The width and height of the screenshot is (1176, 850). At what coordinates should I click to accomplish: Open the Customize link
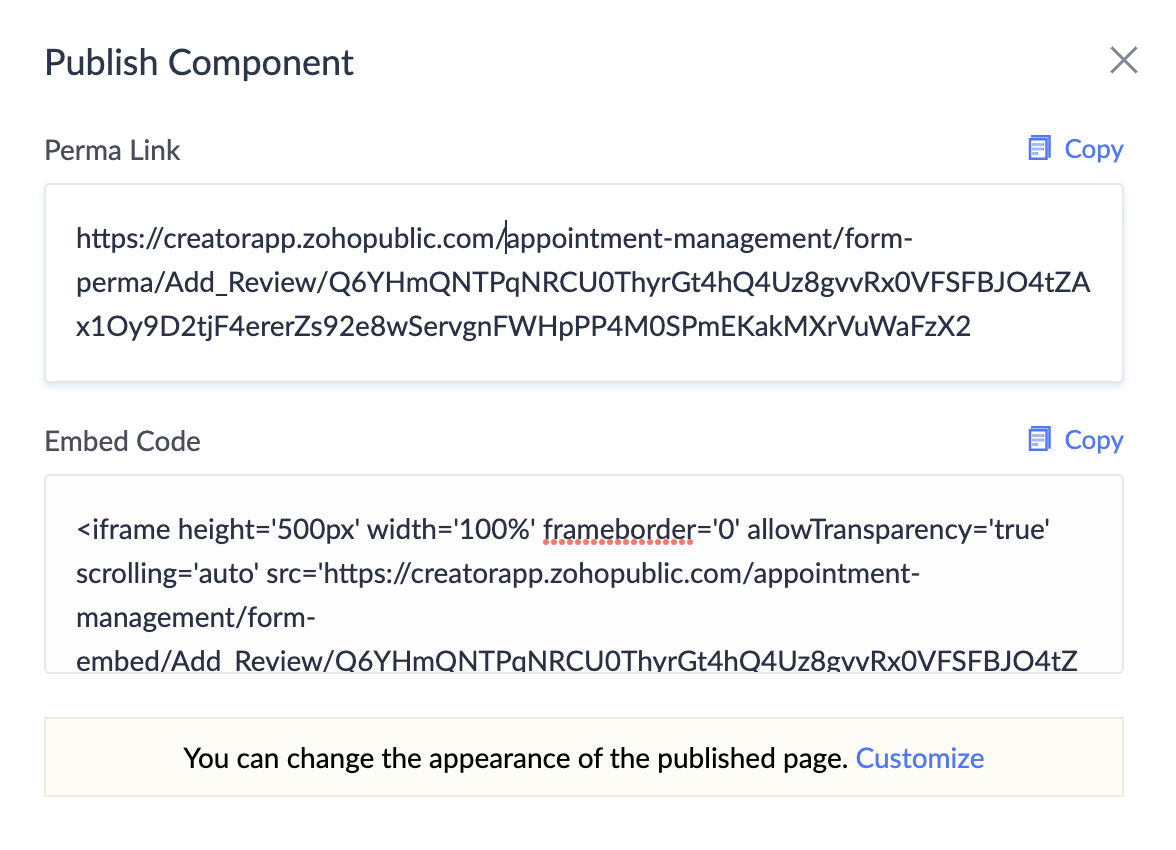click(x=920, y=758)
